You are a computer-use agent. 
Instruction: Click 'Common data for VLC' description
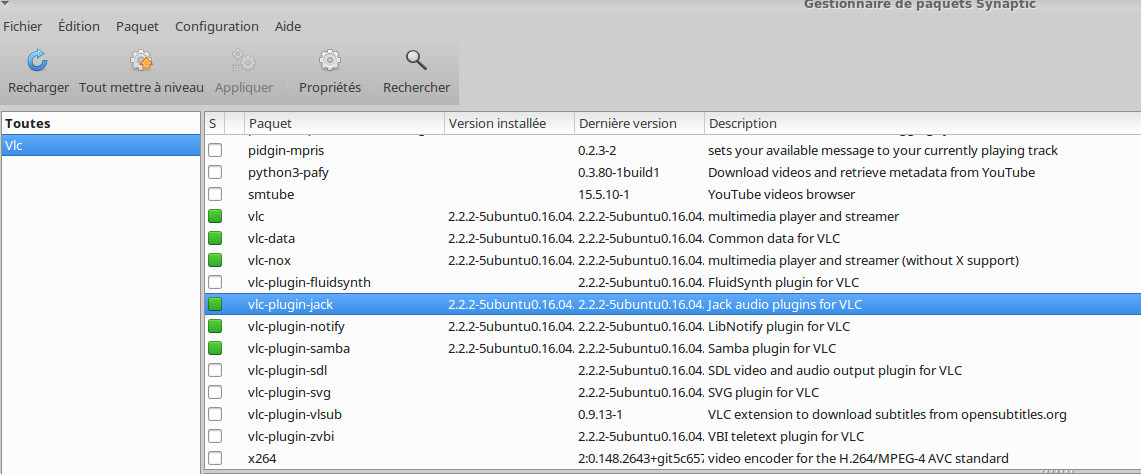pyautogui.click(x=776, y=238)
